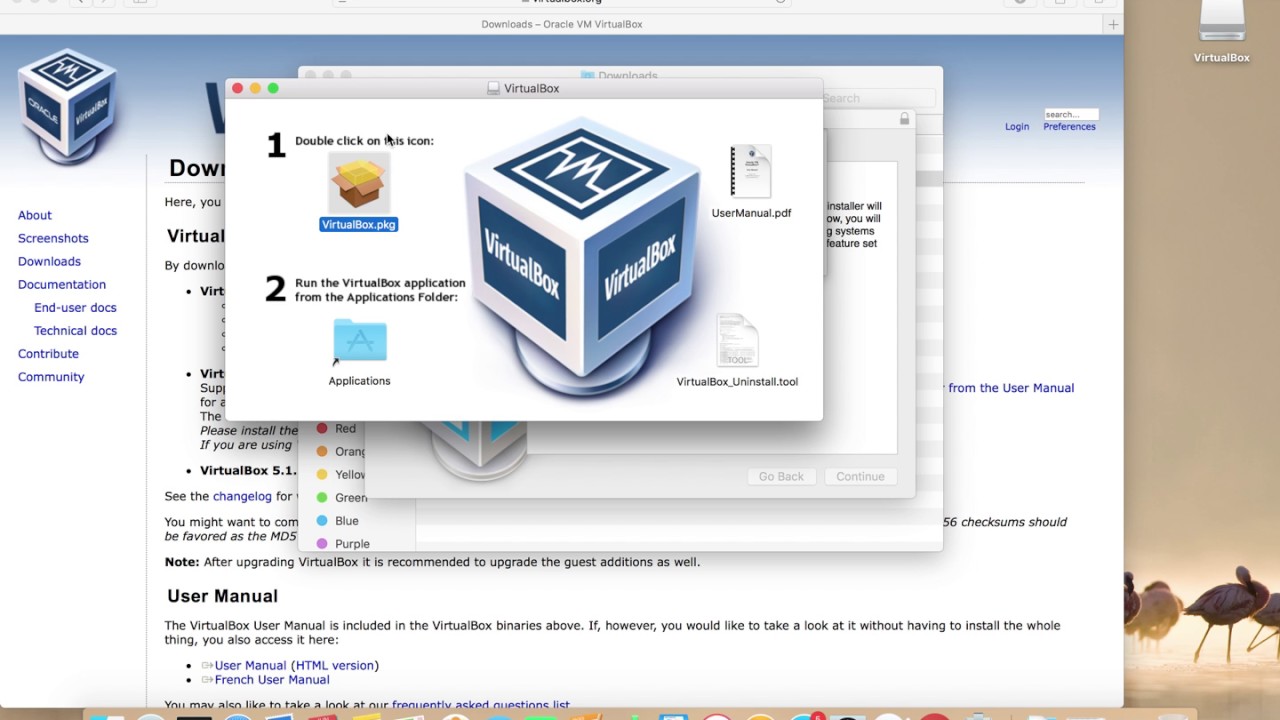Click the Login link
The height and width of the screenshot is (720, 1280).
coord(1017,127)
